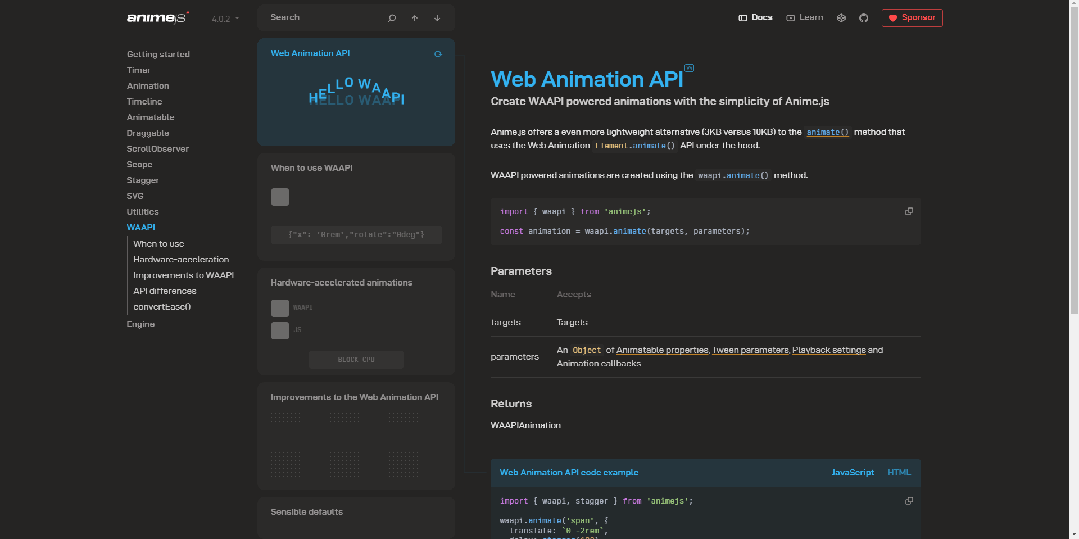This screenshot has width=1079, height=539.
Task: Open Hardware-acceleration sidebar subpage
Action: pyautogui.click(x=181, y=260)
